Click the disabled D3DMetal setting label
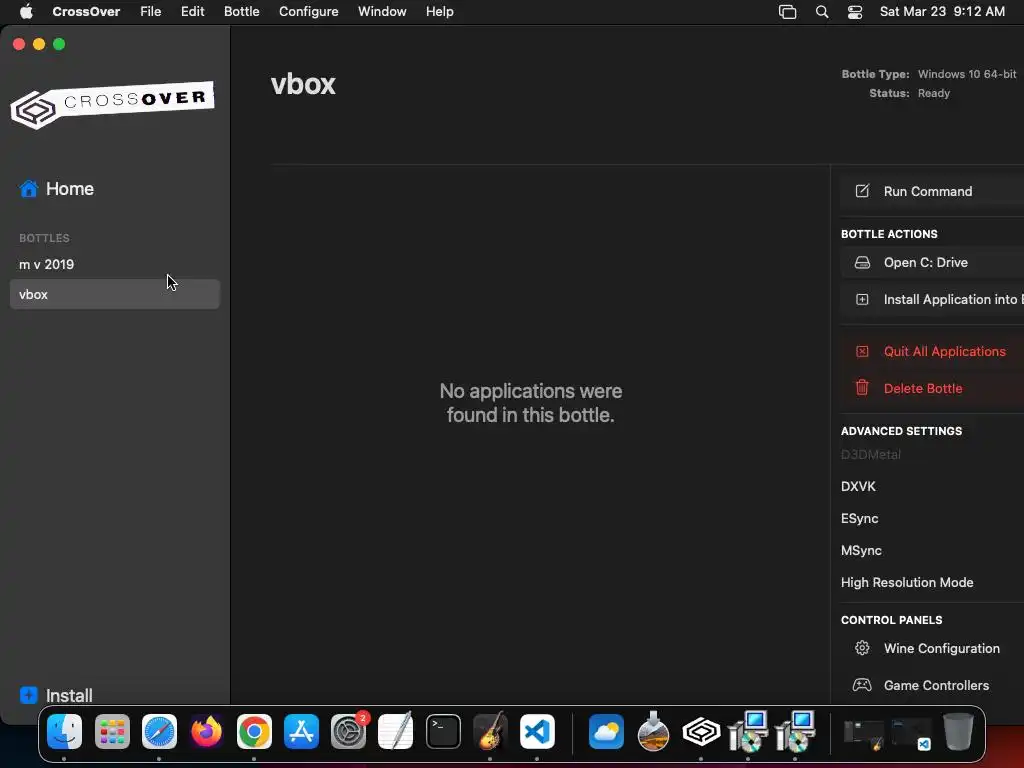 (x=871, y=455)
